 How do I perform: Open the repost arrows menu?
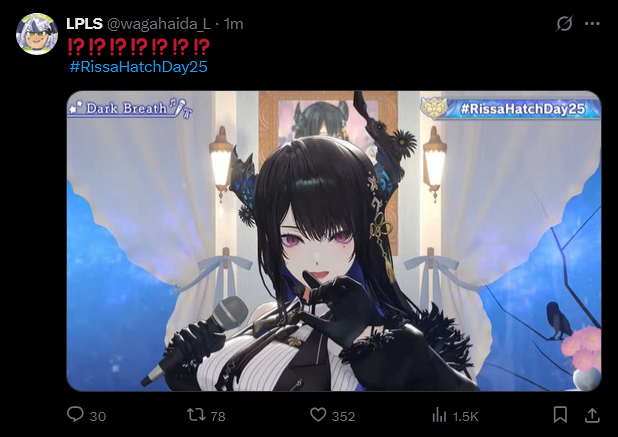tap(196, 415)
